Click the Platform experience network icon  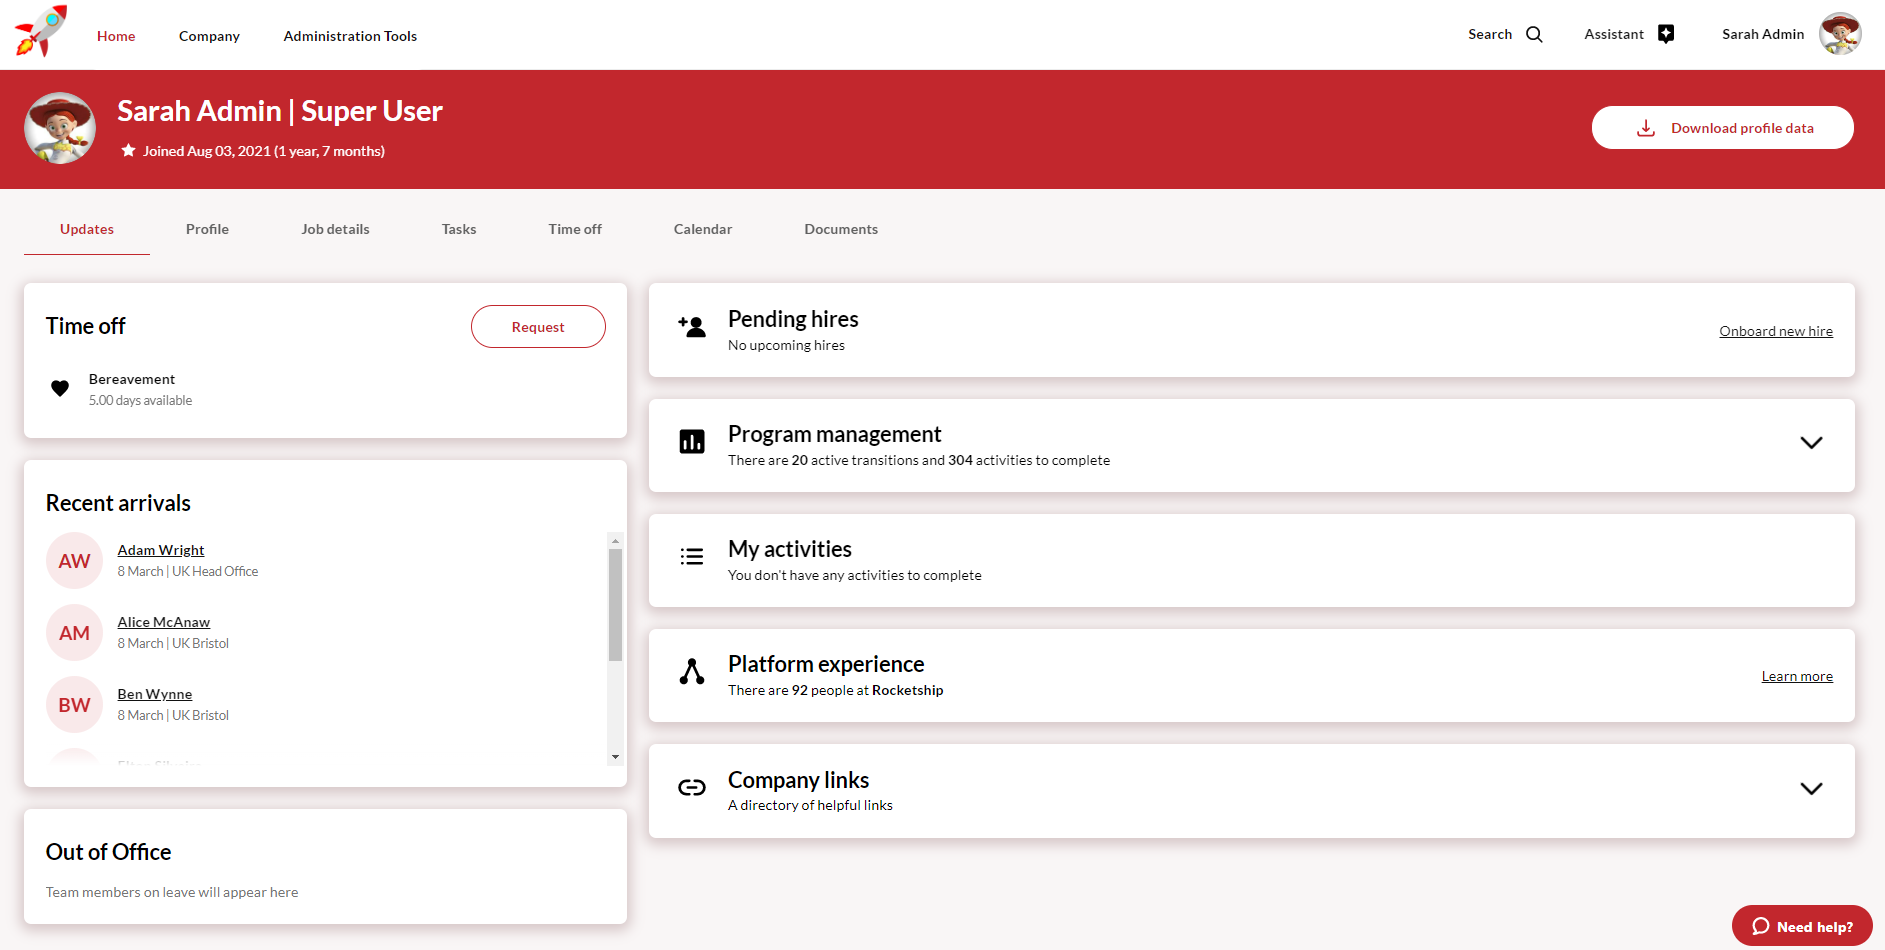coord(691,672)
